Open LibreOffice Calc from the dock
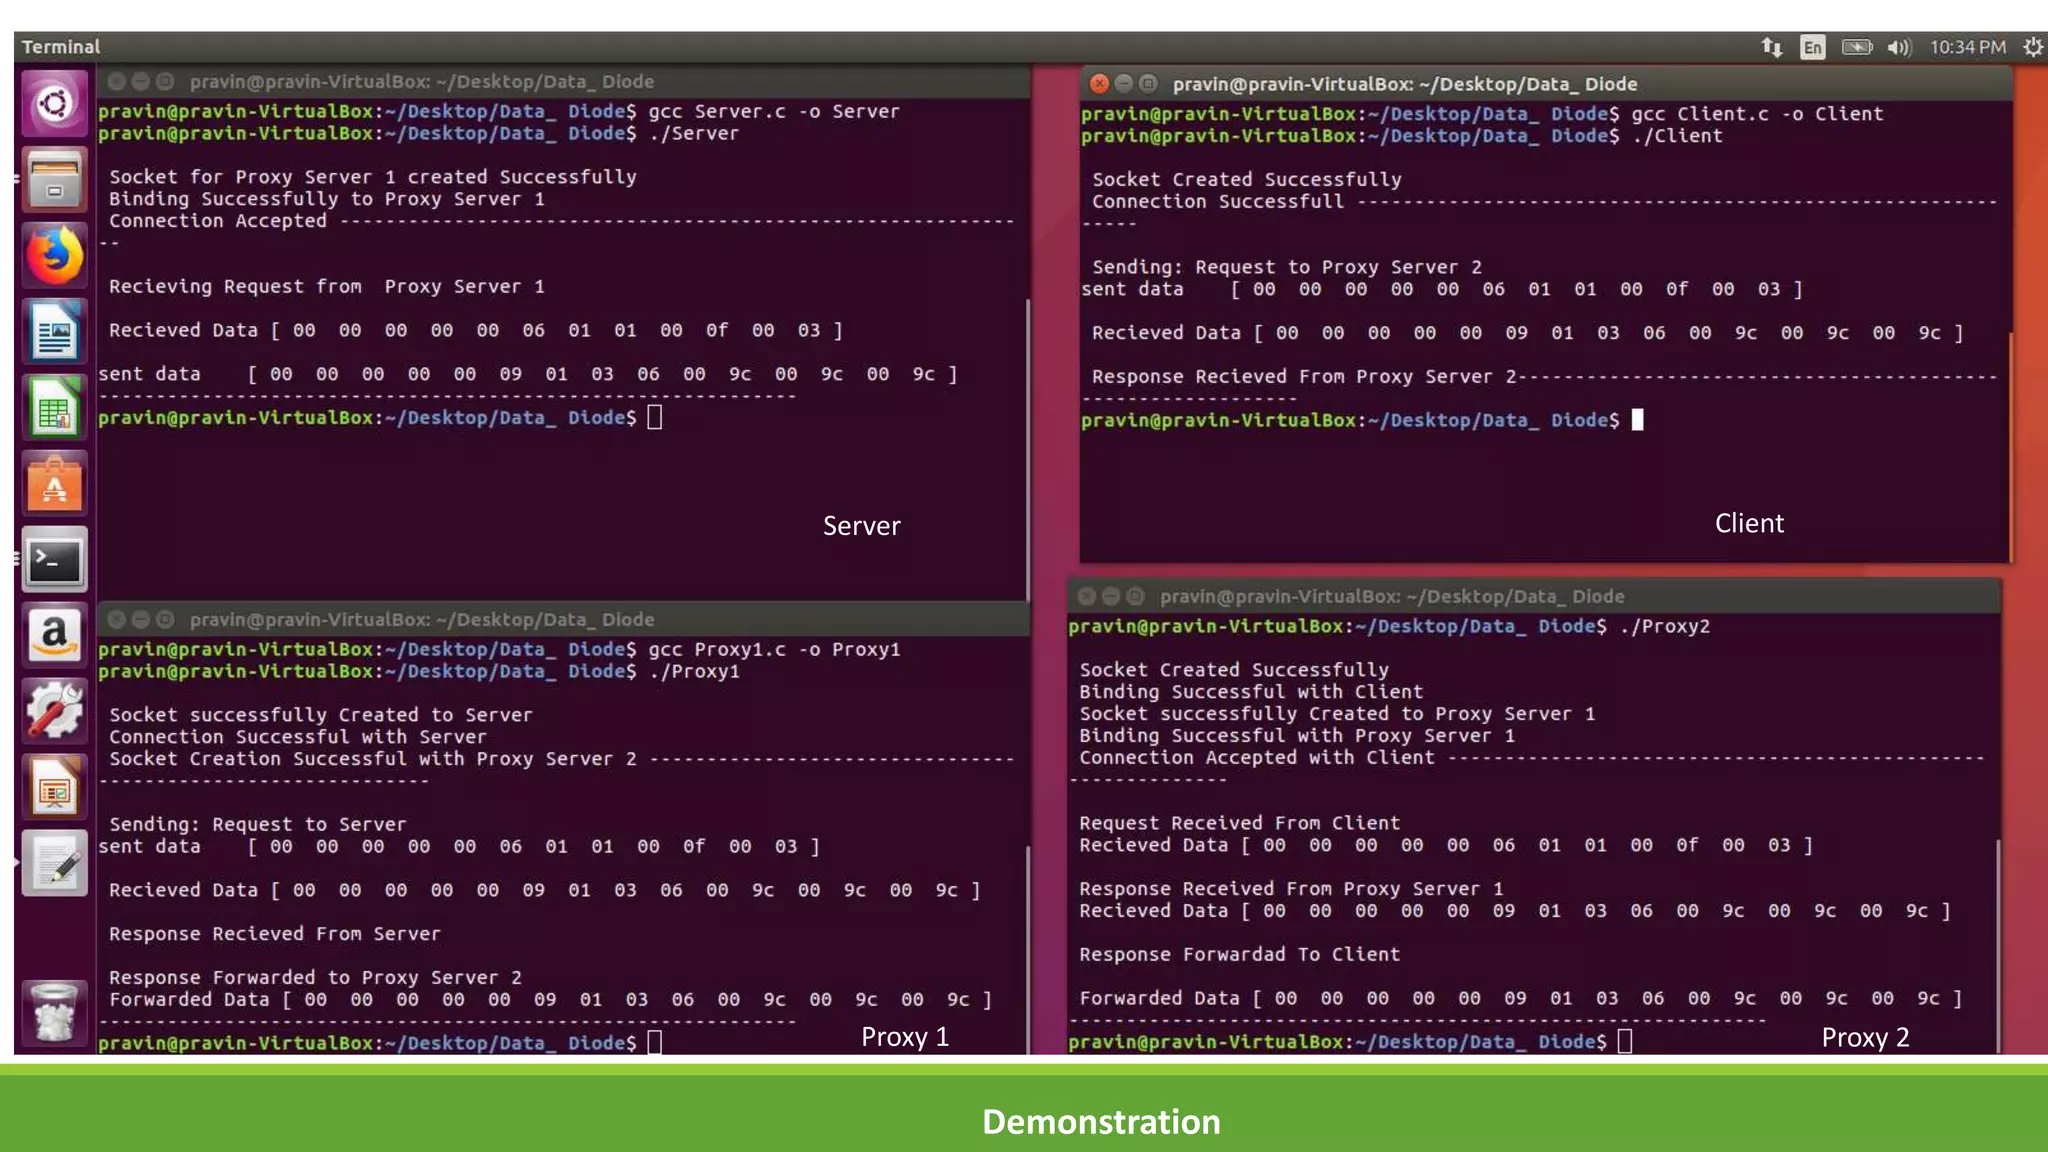The image size is (2048, 1152). pyautogui.click(x=54, y=408)
